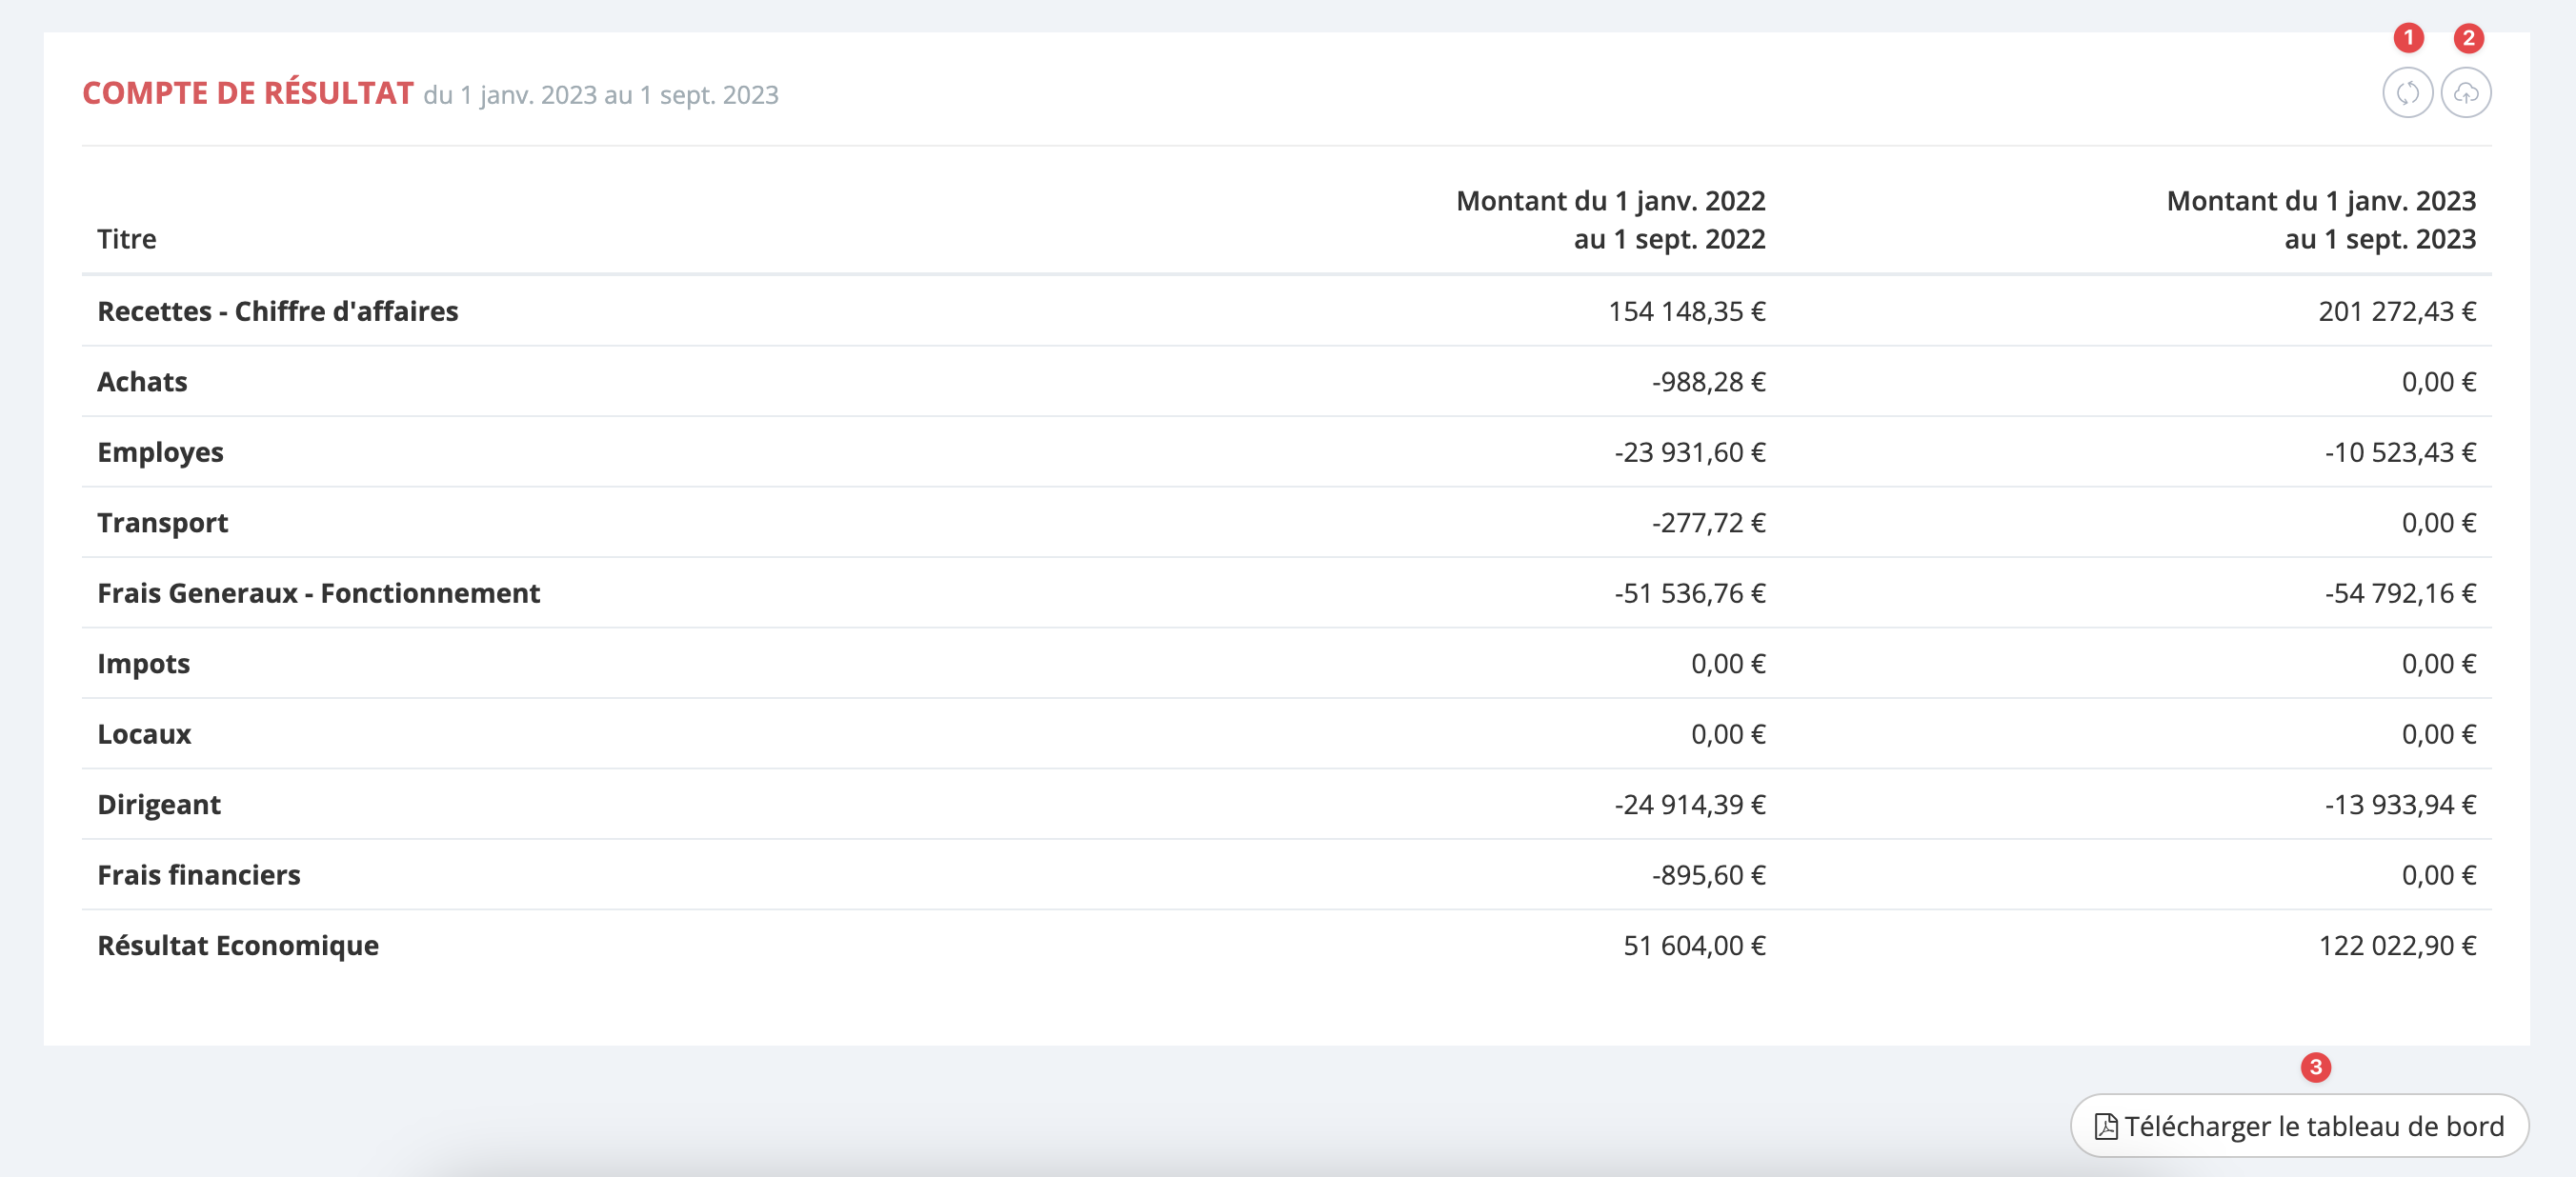Viewport: 2576px width, 1177px height.
Task: Click the 2022 Montant column header
Action: [x=1610, y=220]
